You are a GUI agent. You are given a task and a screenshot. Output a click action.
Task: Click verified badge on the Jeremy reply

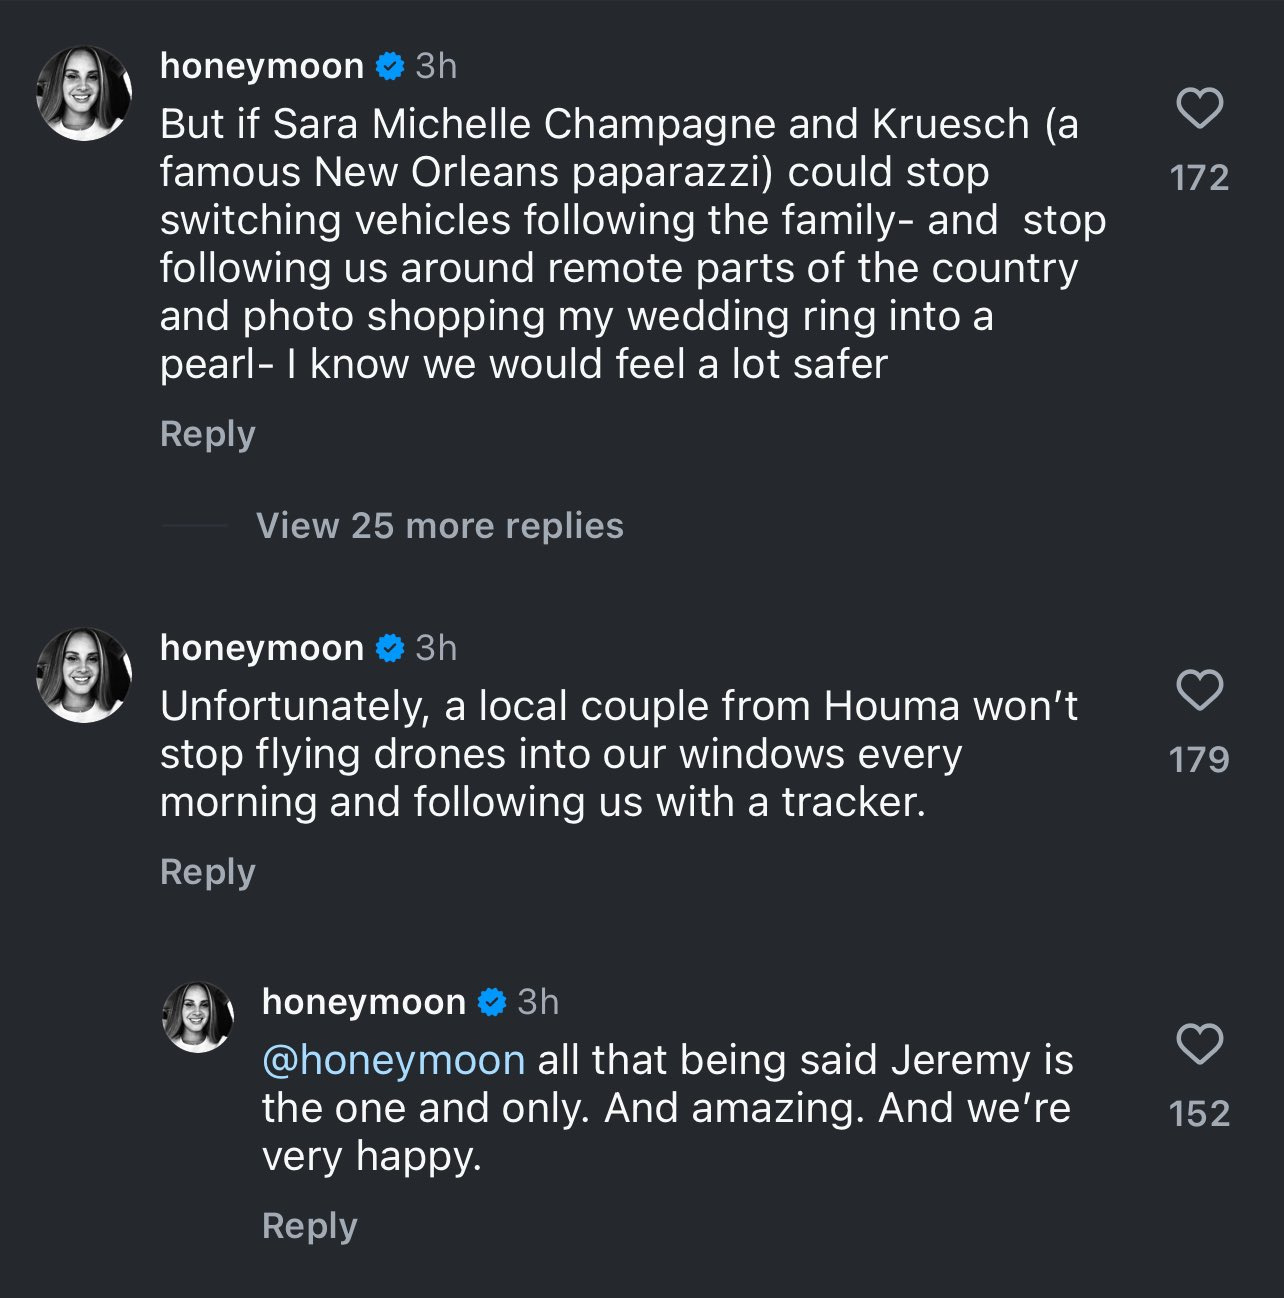pos(492,1003)
